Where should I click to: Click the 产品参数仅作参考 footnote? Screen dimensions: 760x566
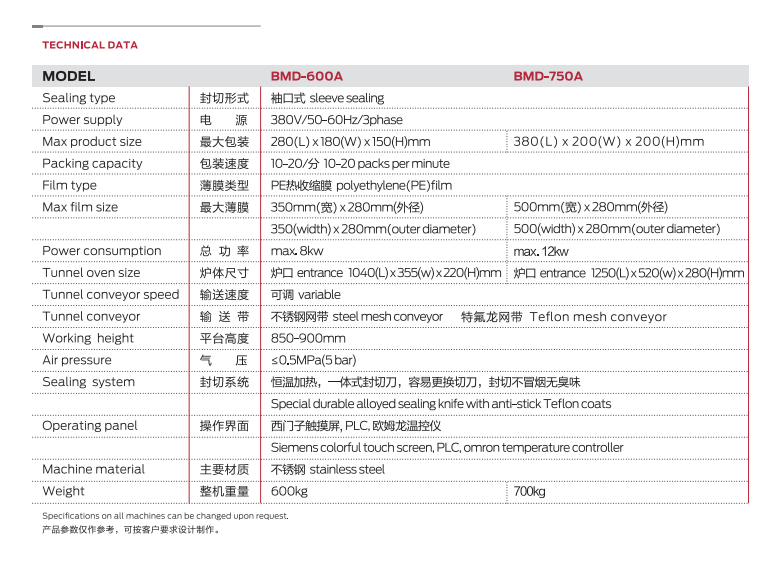[x=131, y=530]
